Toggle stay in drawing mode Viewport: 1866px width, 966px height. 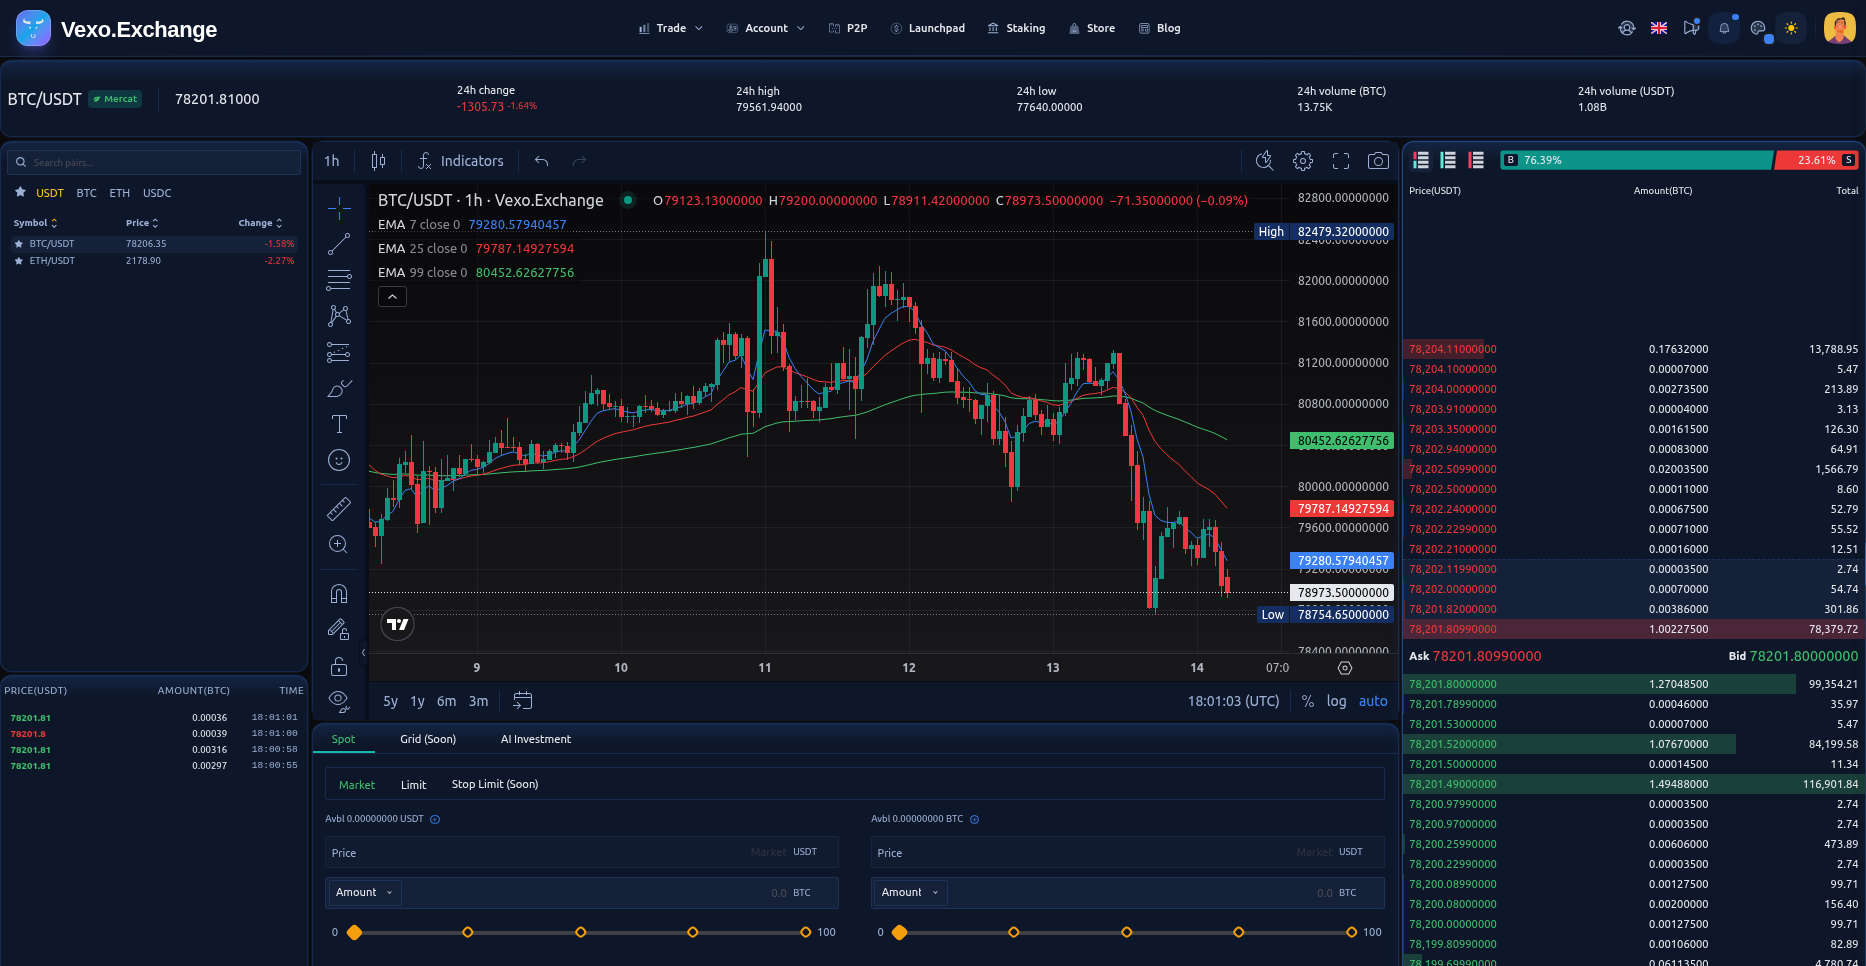pos(339,630)
